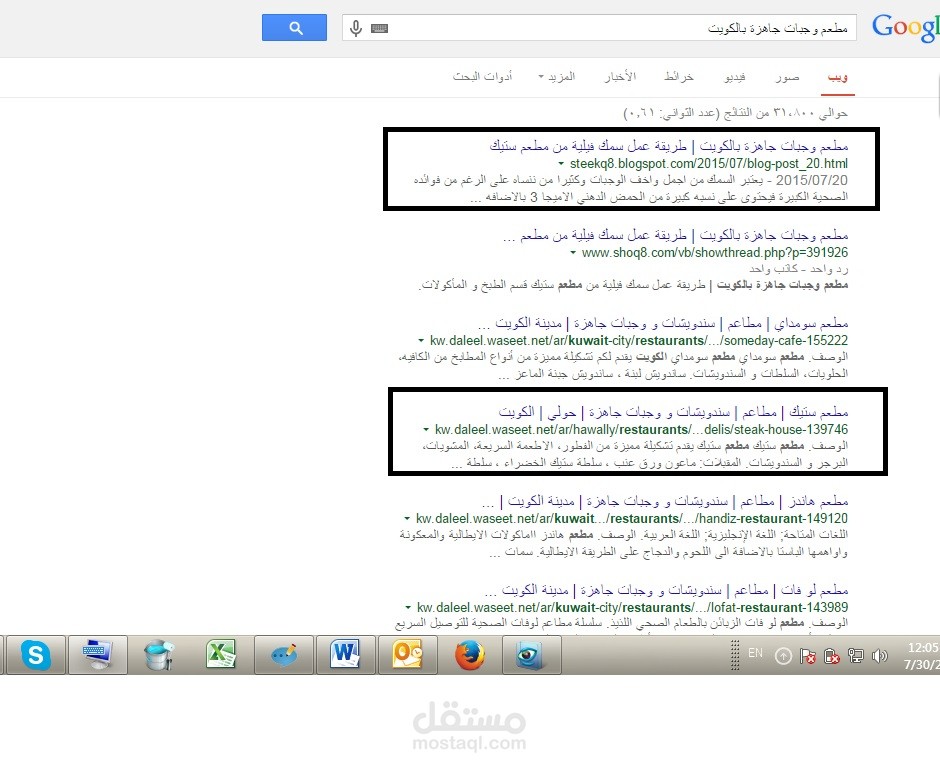Open the computer keyboard app in taskbar
The width and height of the screenshot is (940, 768).
(x=97, y=655)
